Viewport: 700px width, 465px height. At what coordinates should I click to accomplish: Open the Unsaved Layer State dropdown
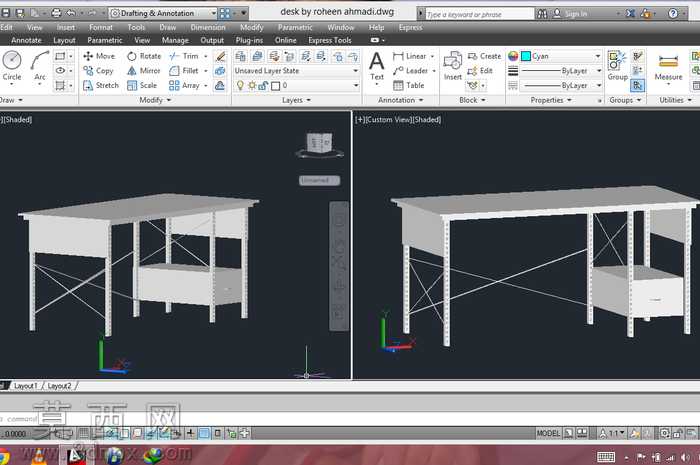point(296,71)
